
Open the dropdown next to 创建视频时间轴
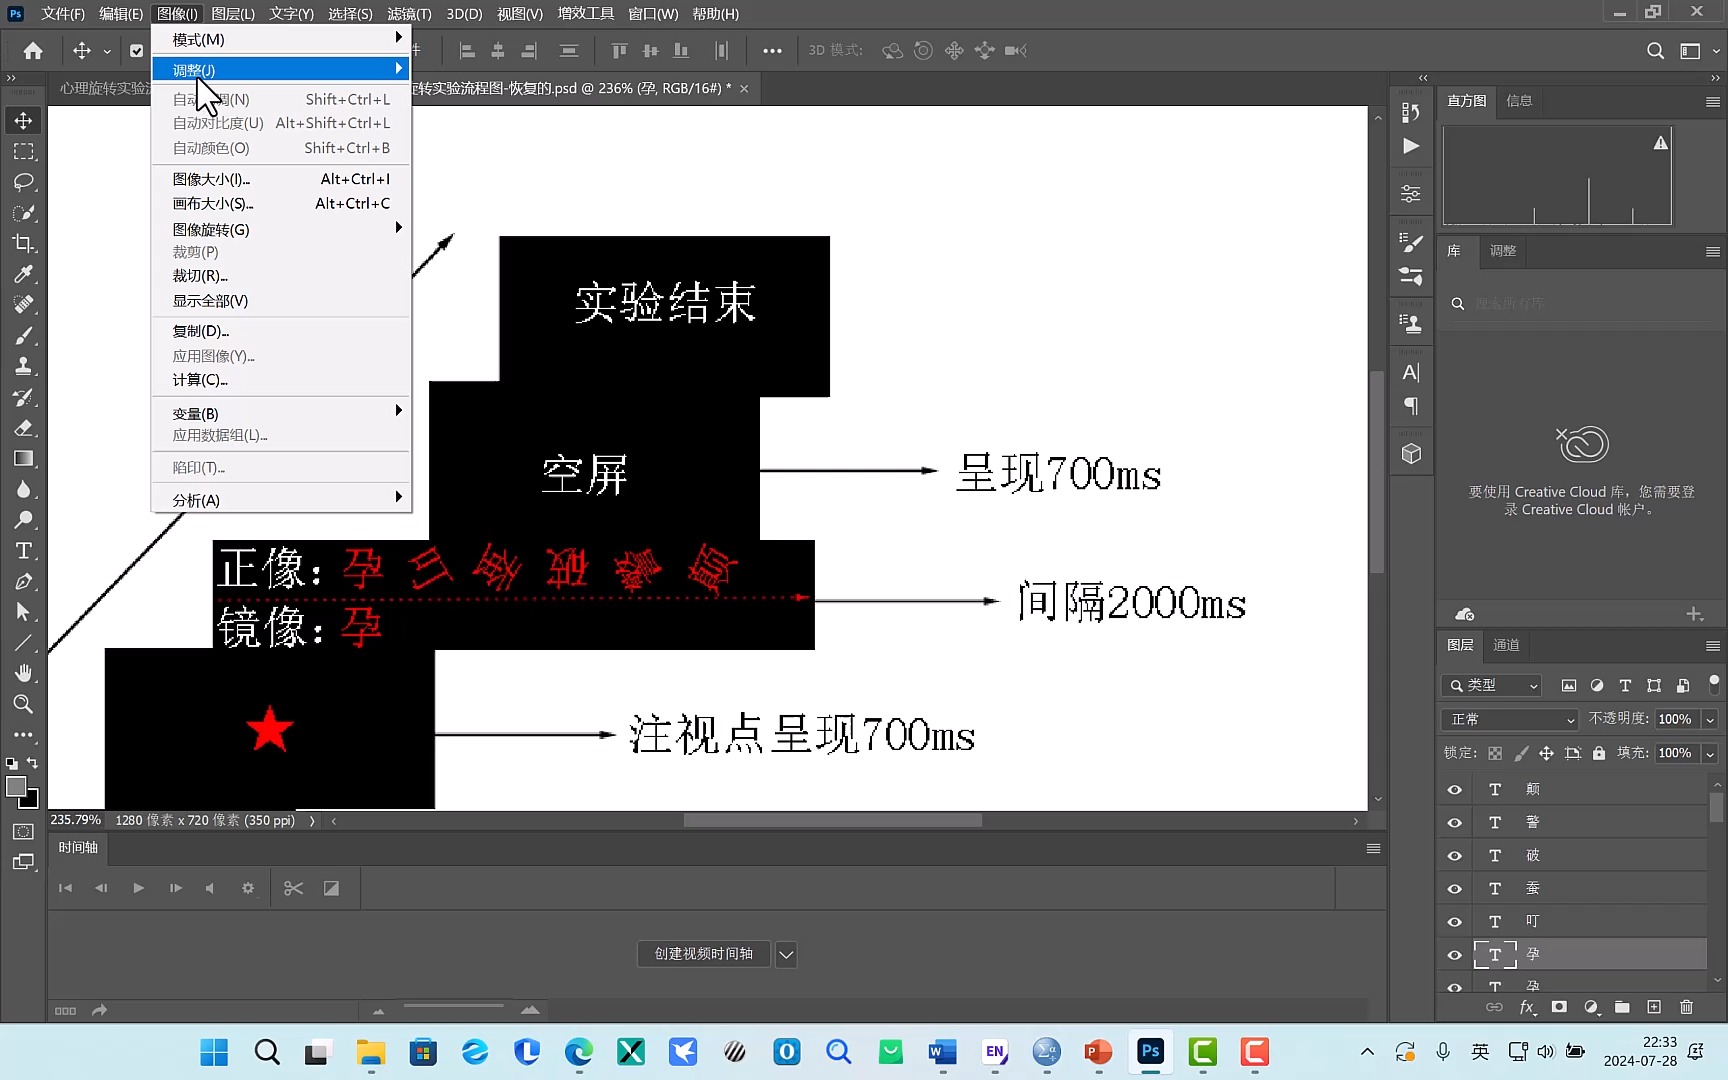[786, 954]
